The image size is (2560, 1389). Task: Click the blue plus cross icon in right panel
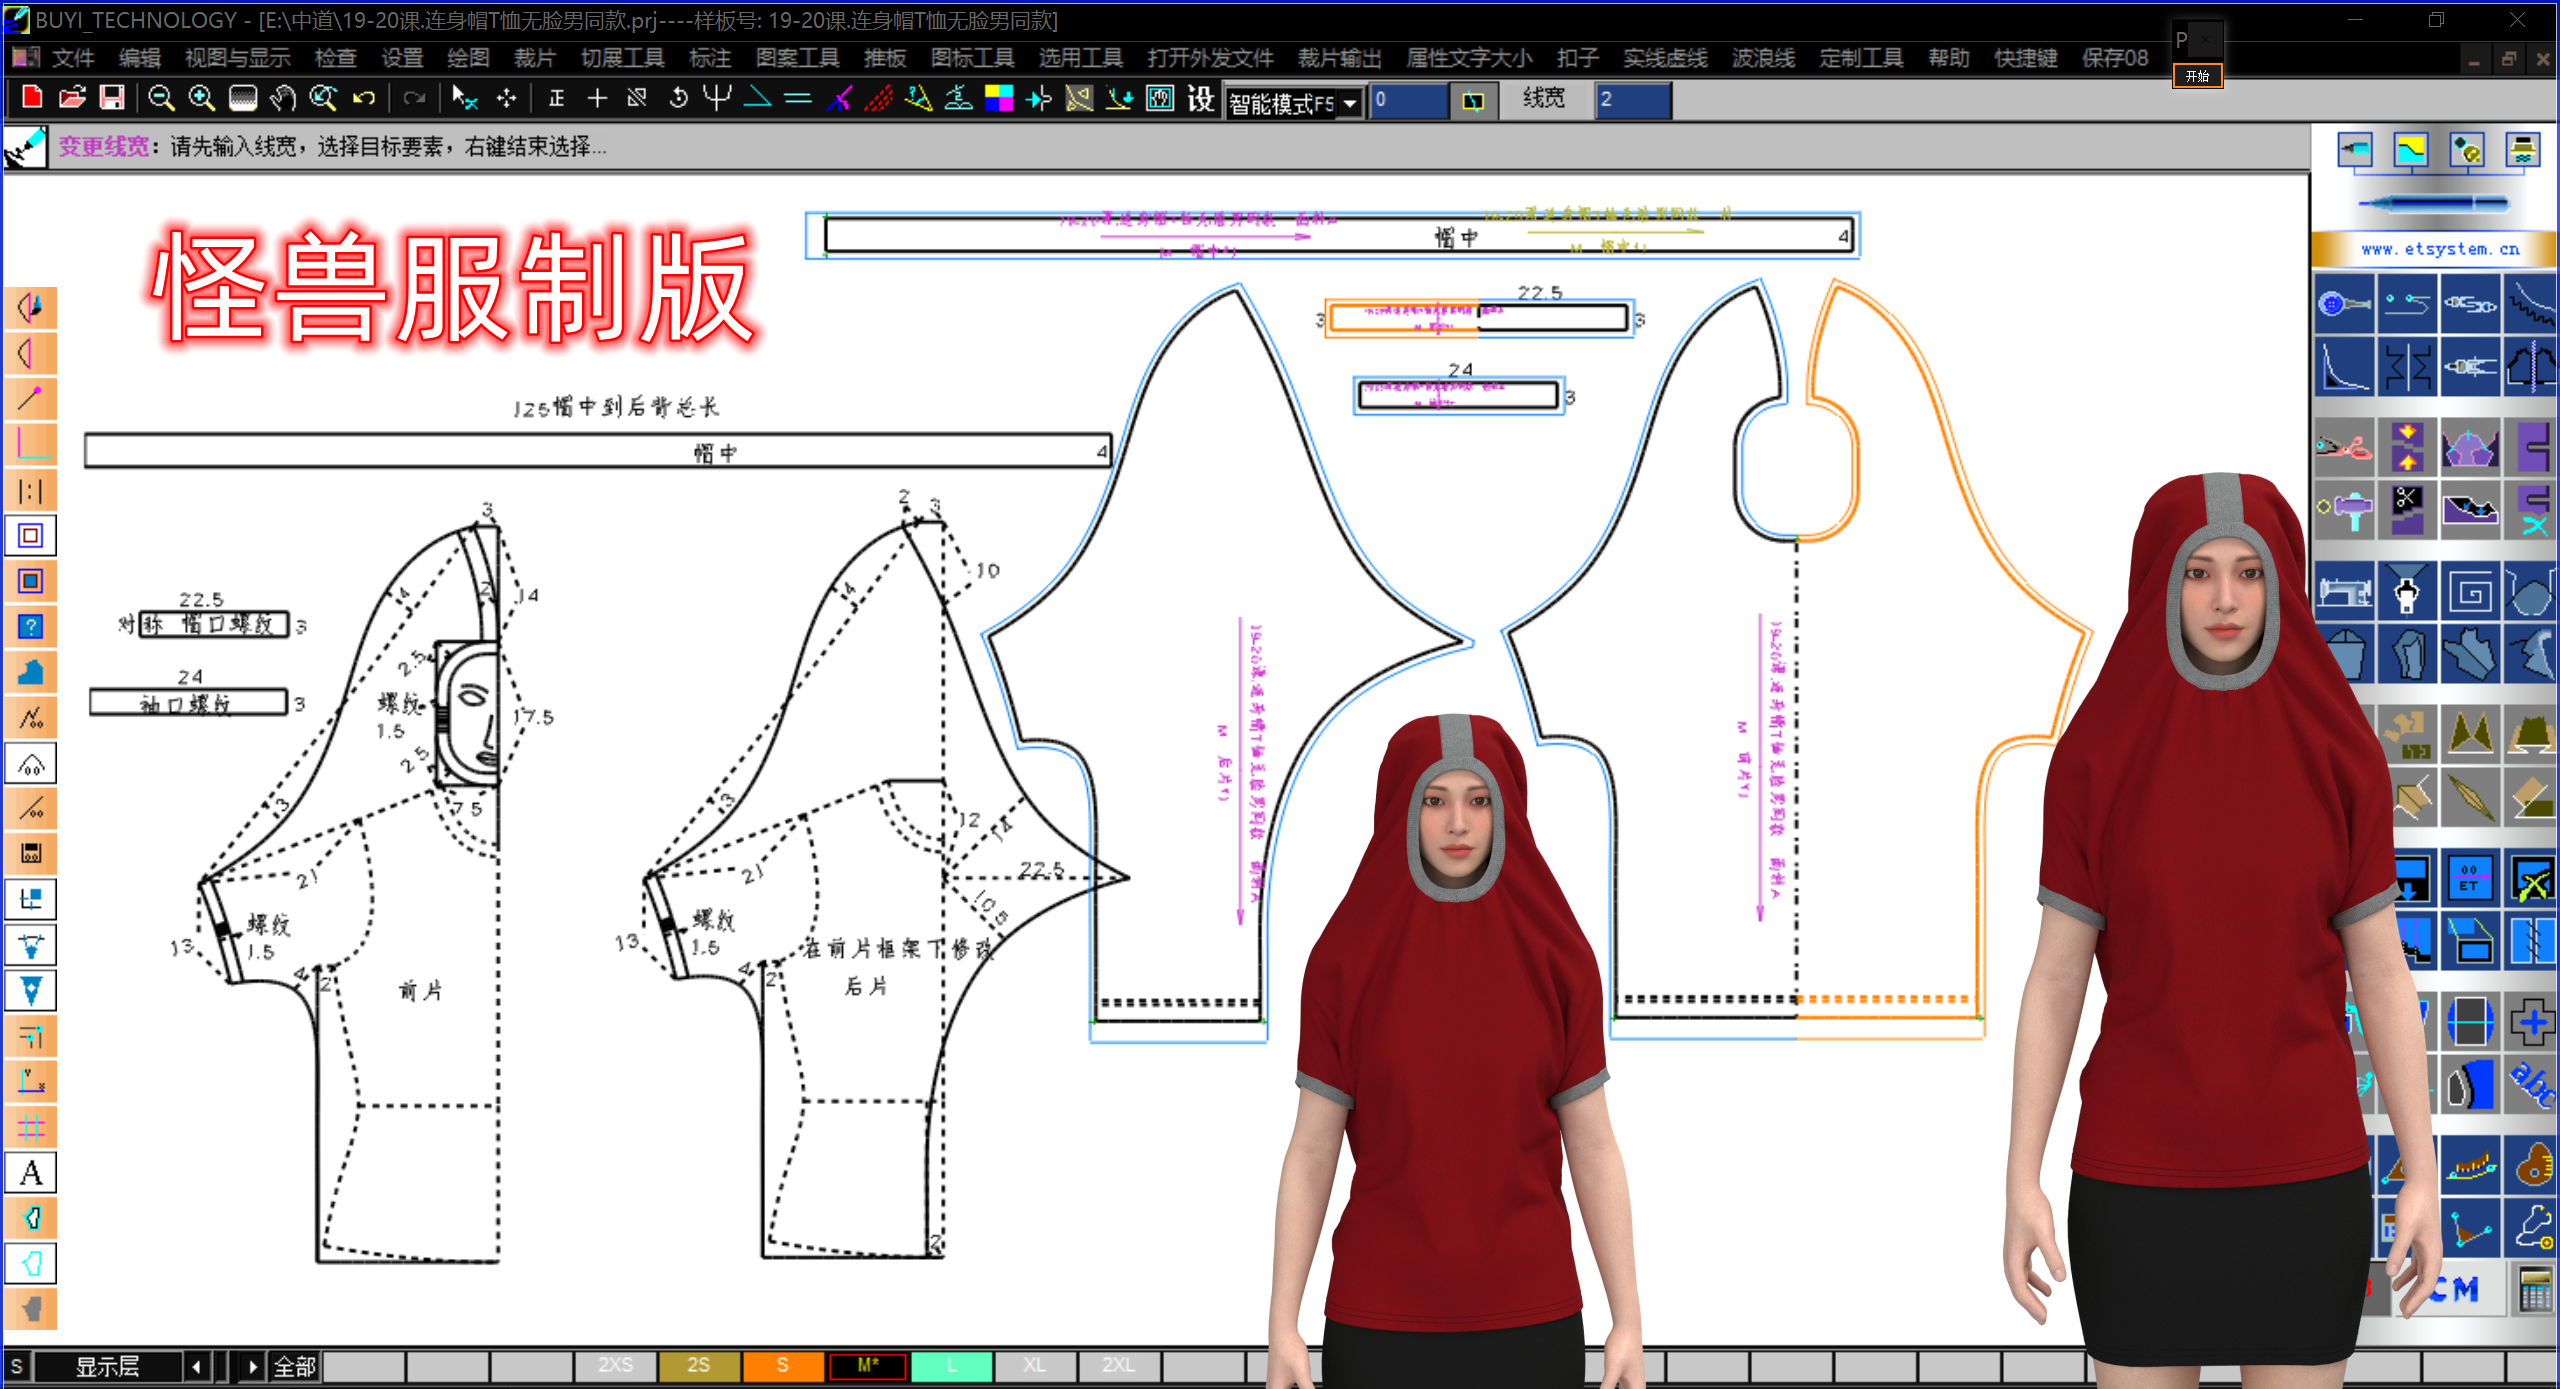tap(2533, 1022)
